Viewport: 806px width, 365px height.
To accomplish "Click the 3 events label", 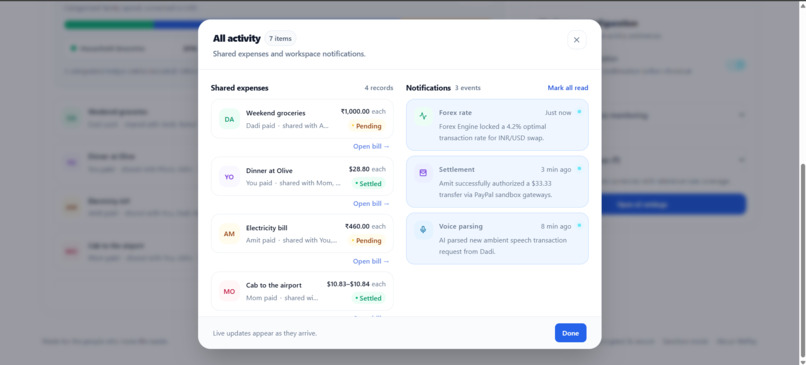I will (468, 88).
